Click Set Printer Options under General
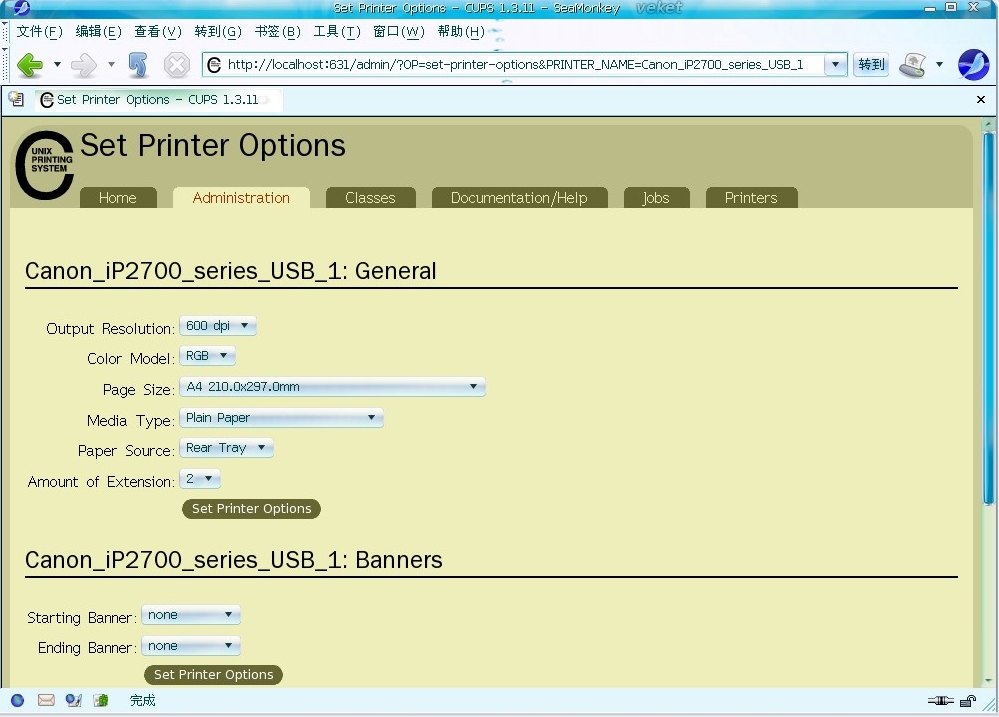 pyautogui.click(x=251, y=509)
